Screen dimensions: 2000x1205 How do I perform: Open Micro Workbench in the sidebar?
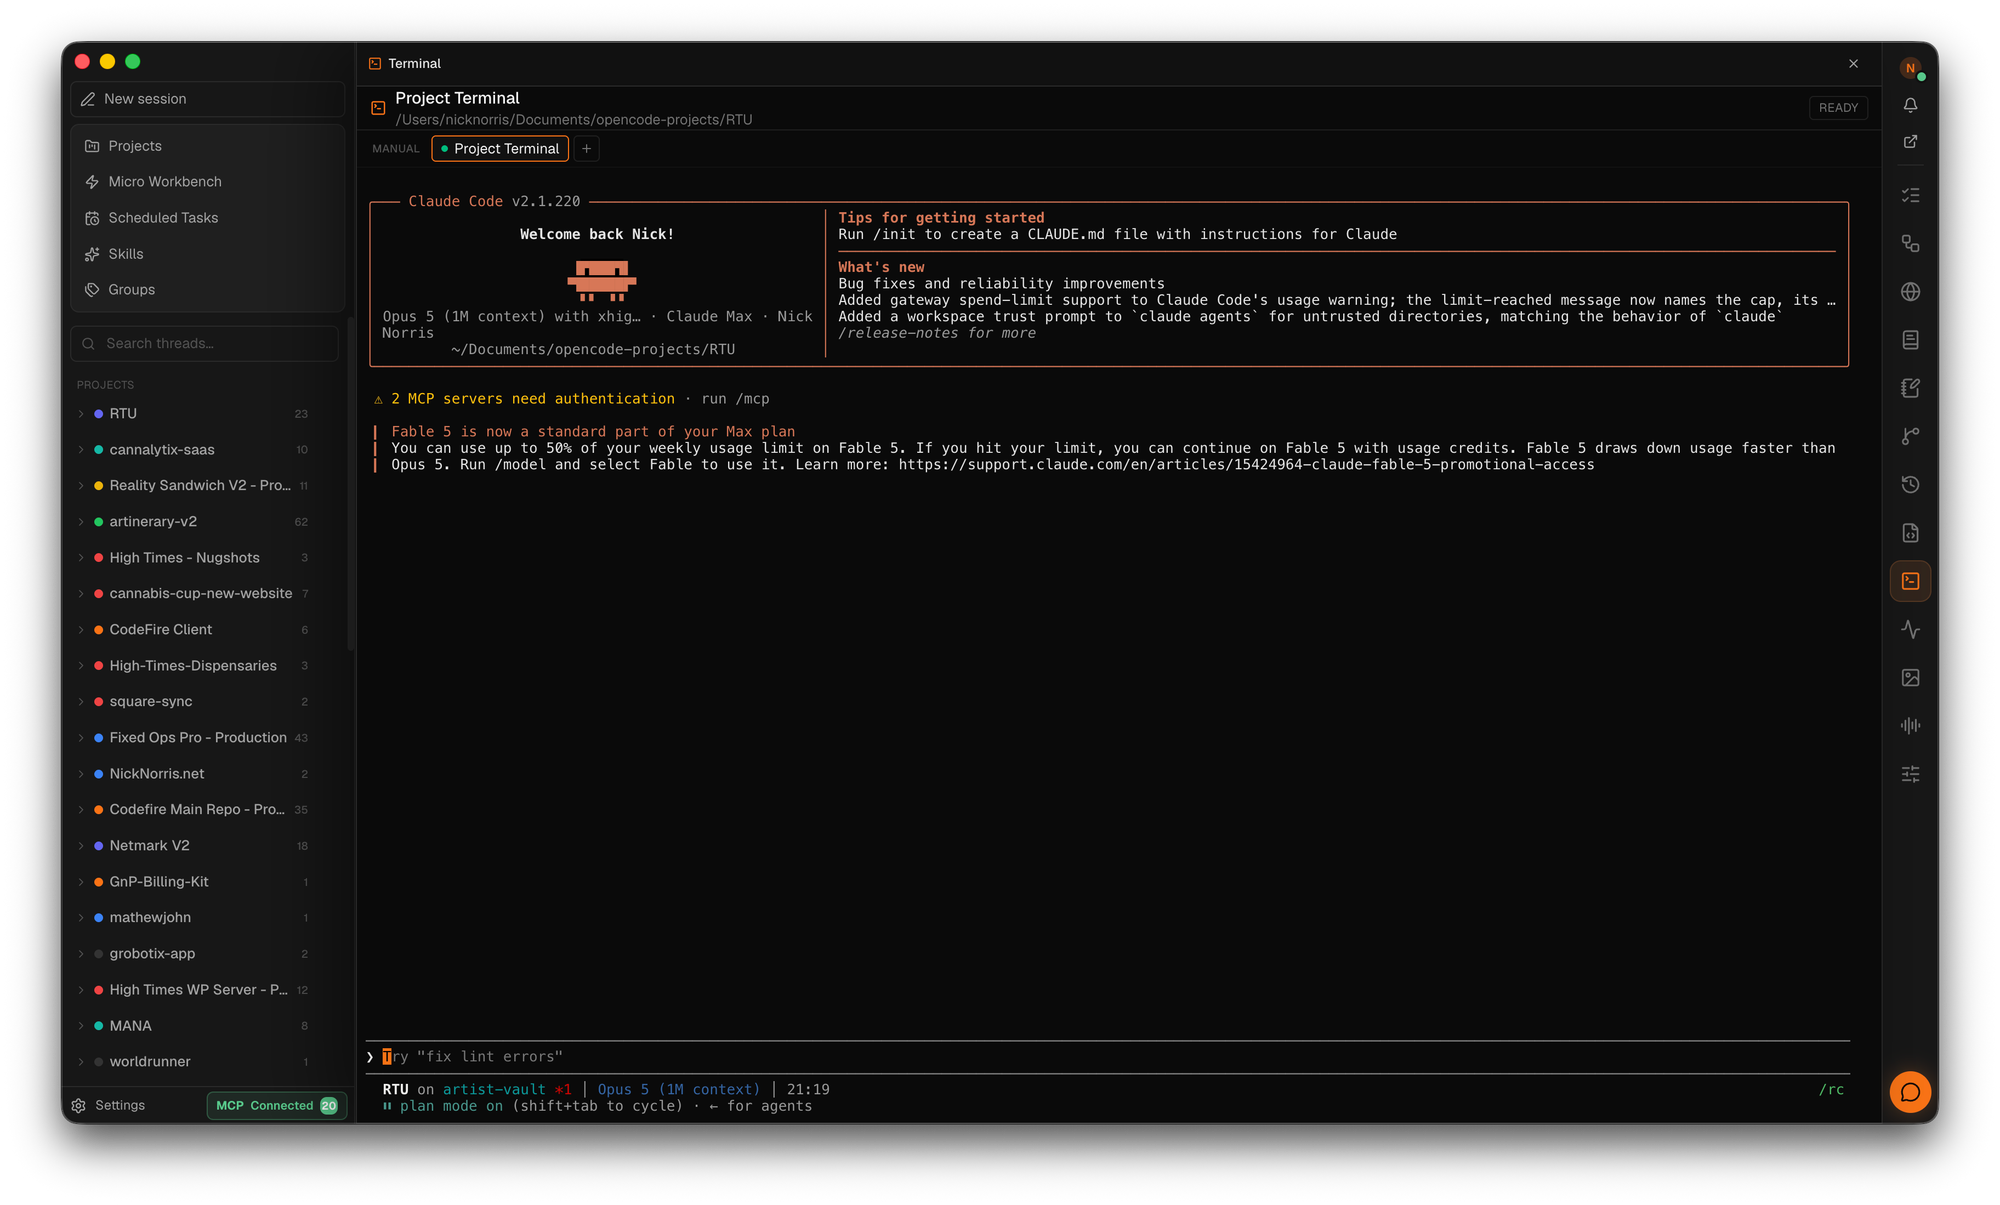pos(207,182)
